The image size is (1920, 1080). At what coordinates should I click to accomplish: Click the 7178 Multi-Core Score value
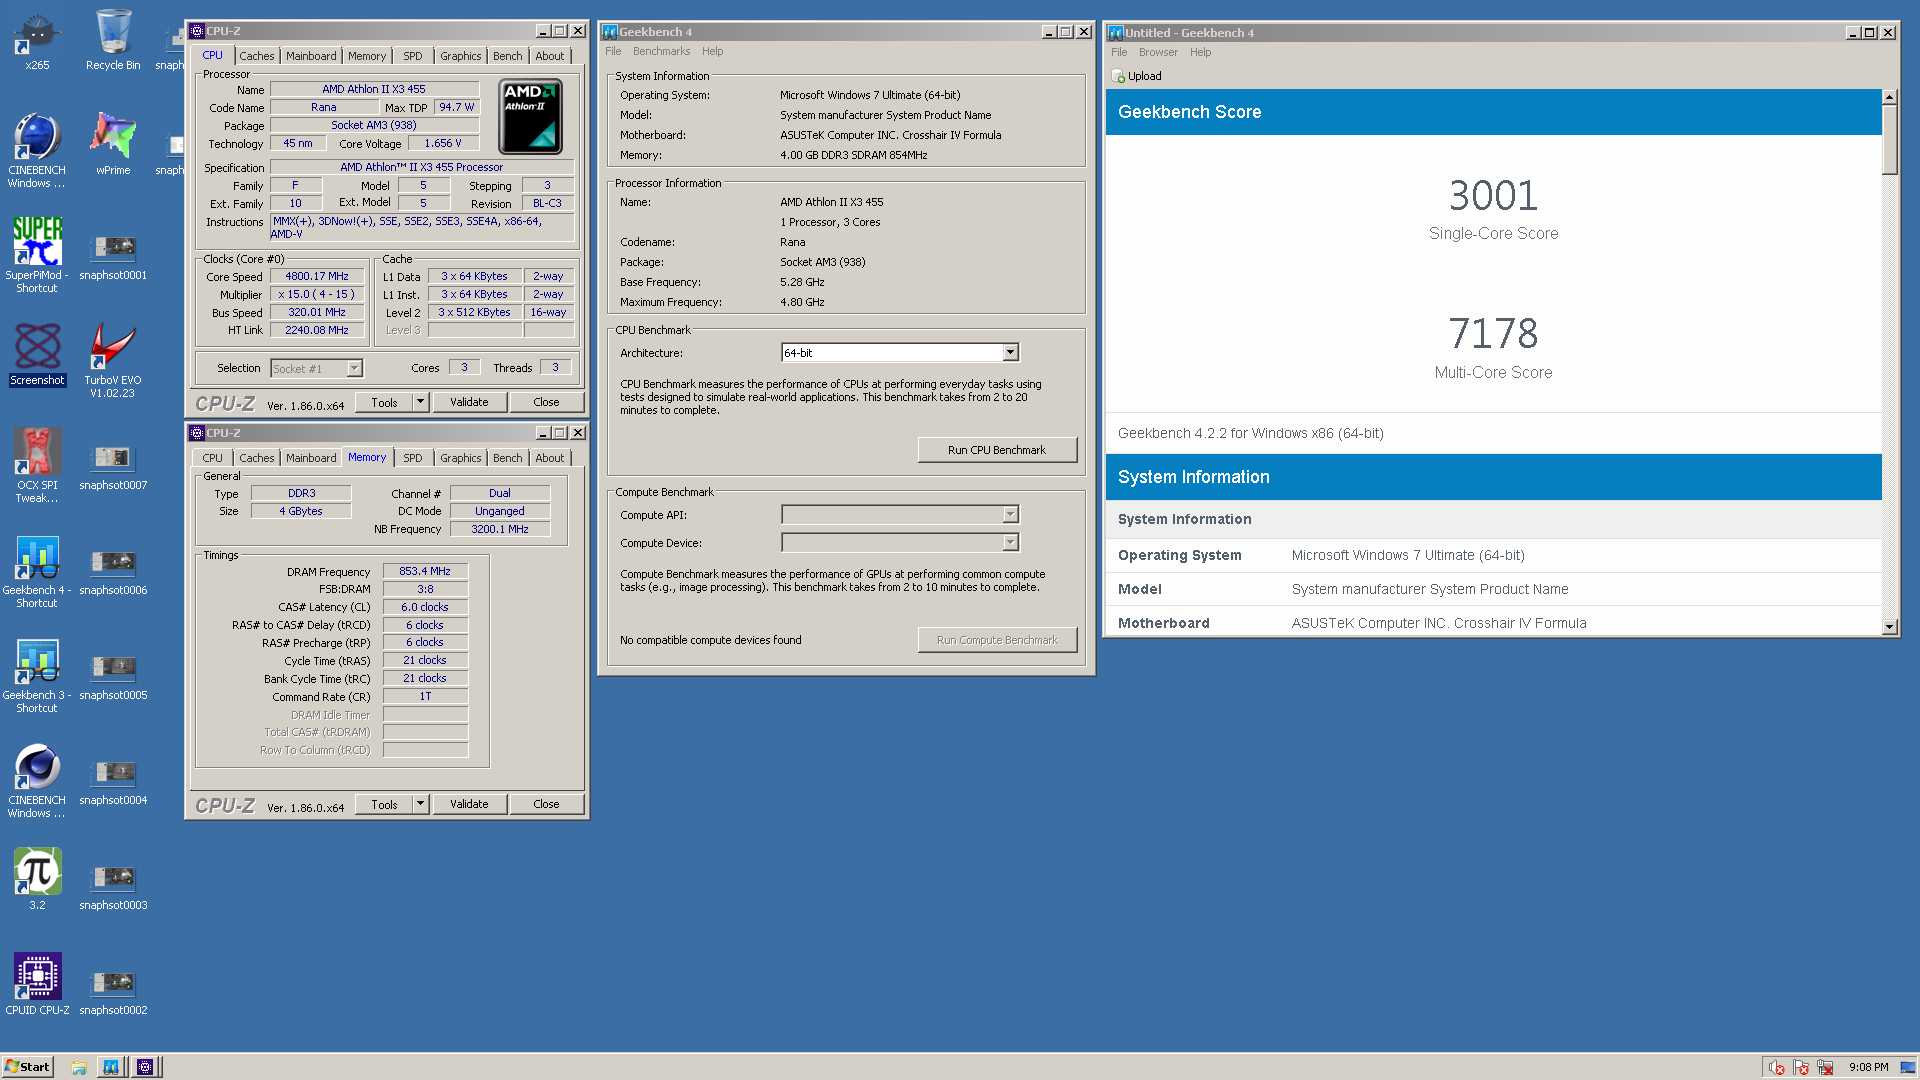pyautogui.click(x=1493, y=333)
